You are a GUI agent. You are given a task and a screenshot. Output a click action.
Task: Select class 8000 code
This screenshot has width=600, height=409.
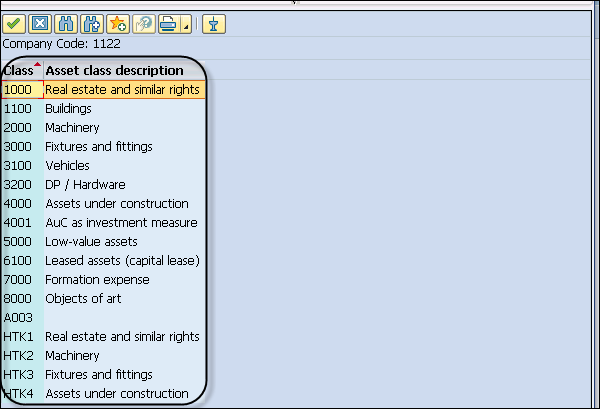point(18,298)
